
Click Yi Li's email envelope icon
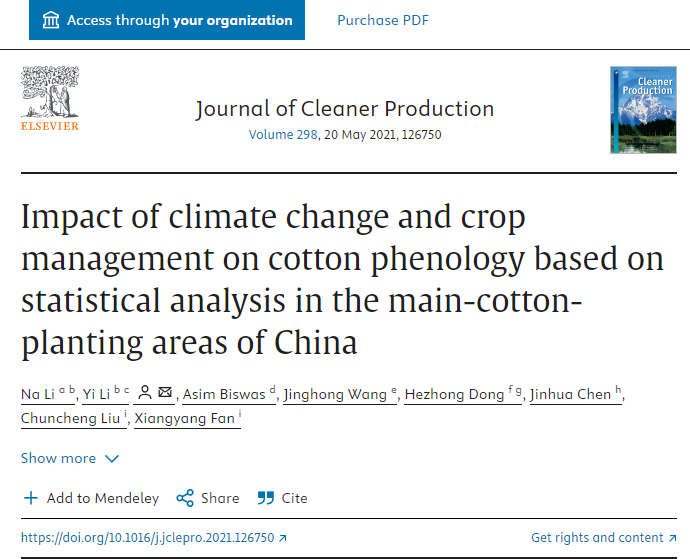point(165,393)
